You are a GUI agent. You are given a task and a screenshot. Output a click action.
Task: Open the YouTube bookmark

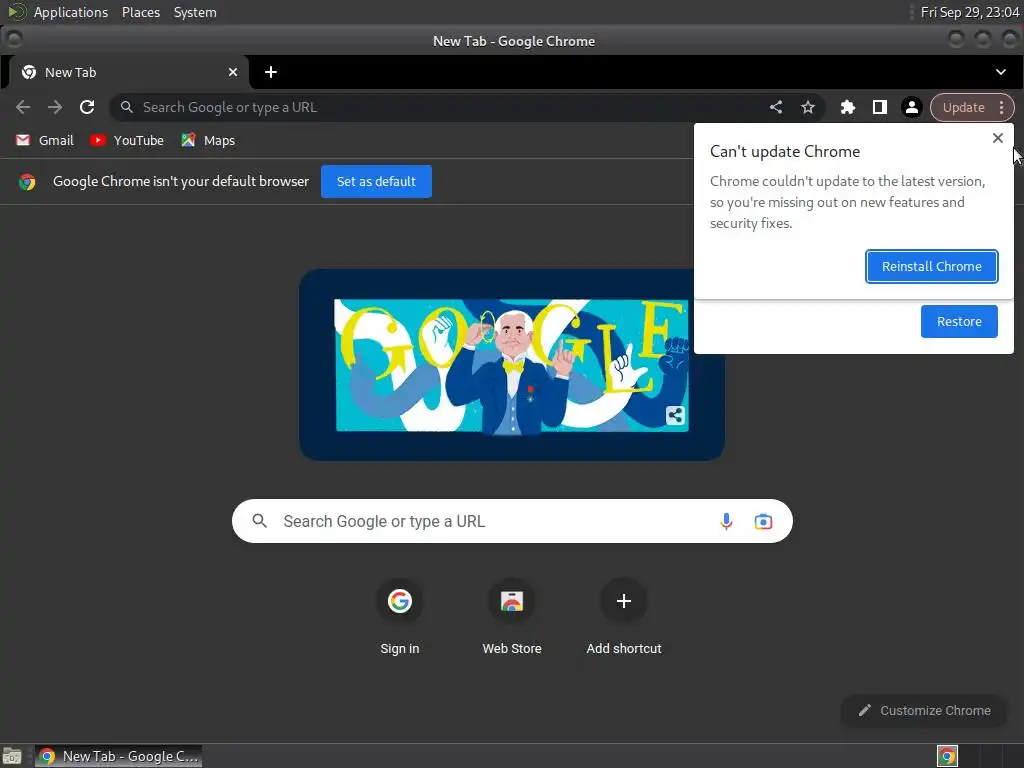[x=127, y=140]
